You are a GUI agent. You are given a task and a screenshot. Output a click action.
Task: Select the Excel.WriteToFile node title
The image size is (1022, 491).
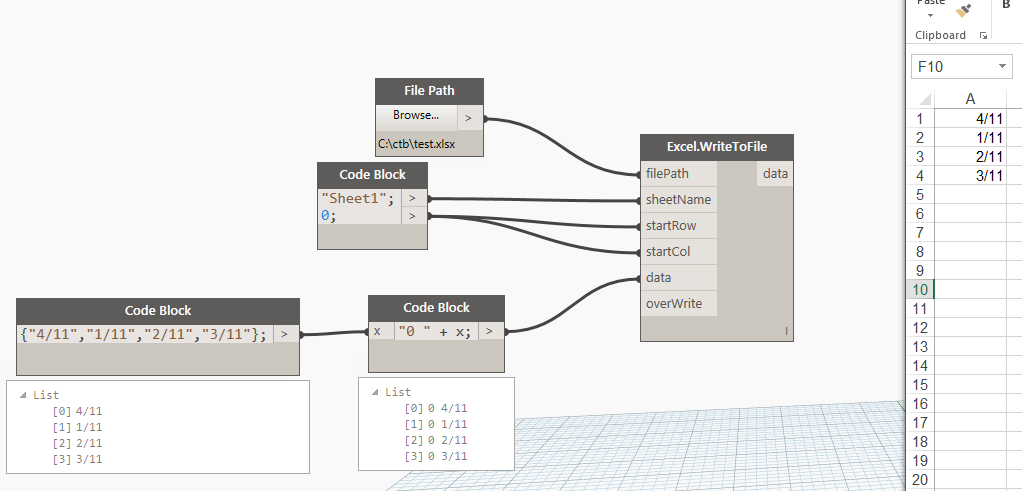pos(717,147)
